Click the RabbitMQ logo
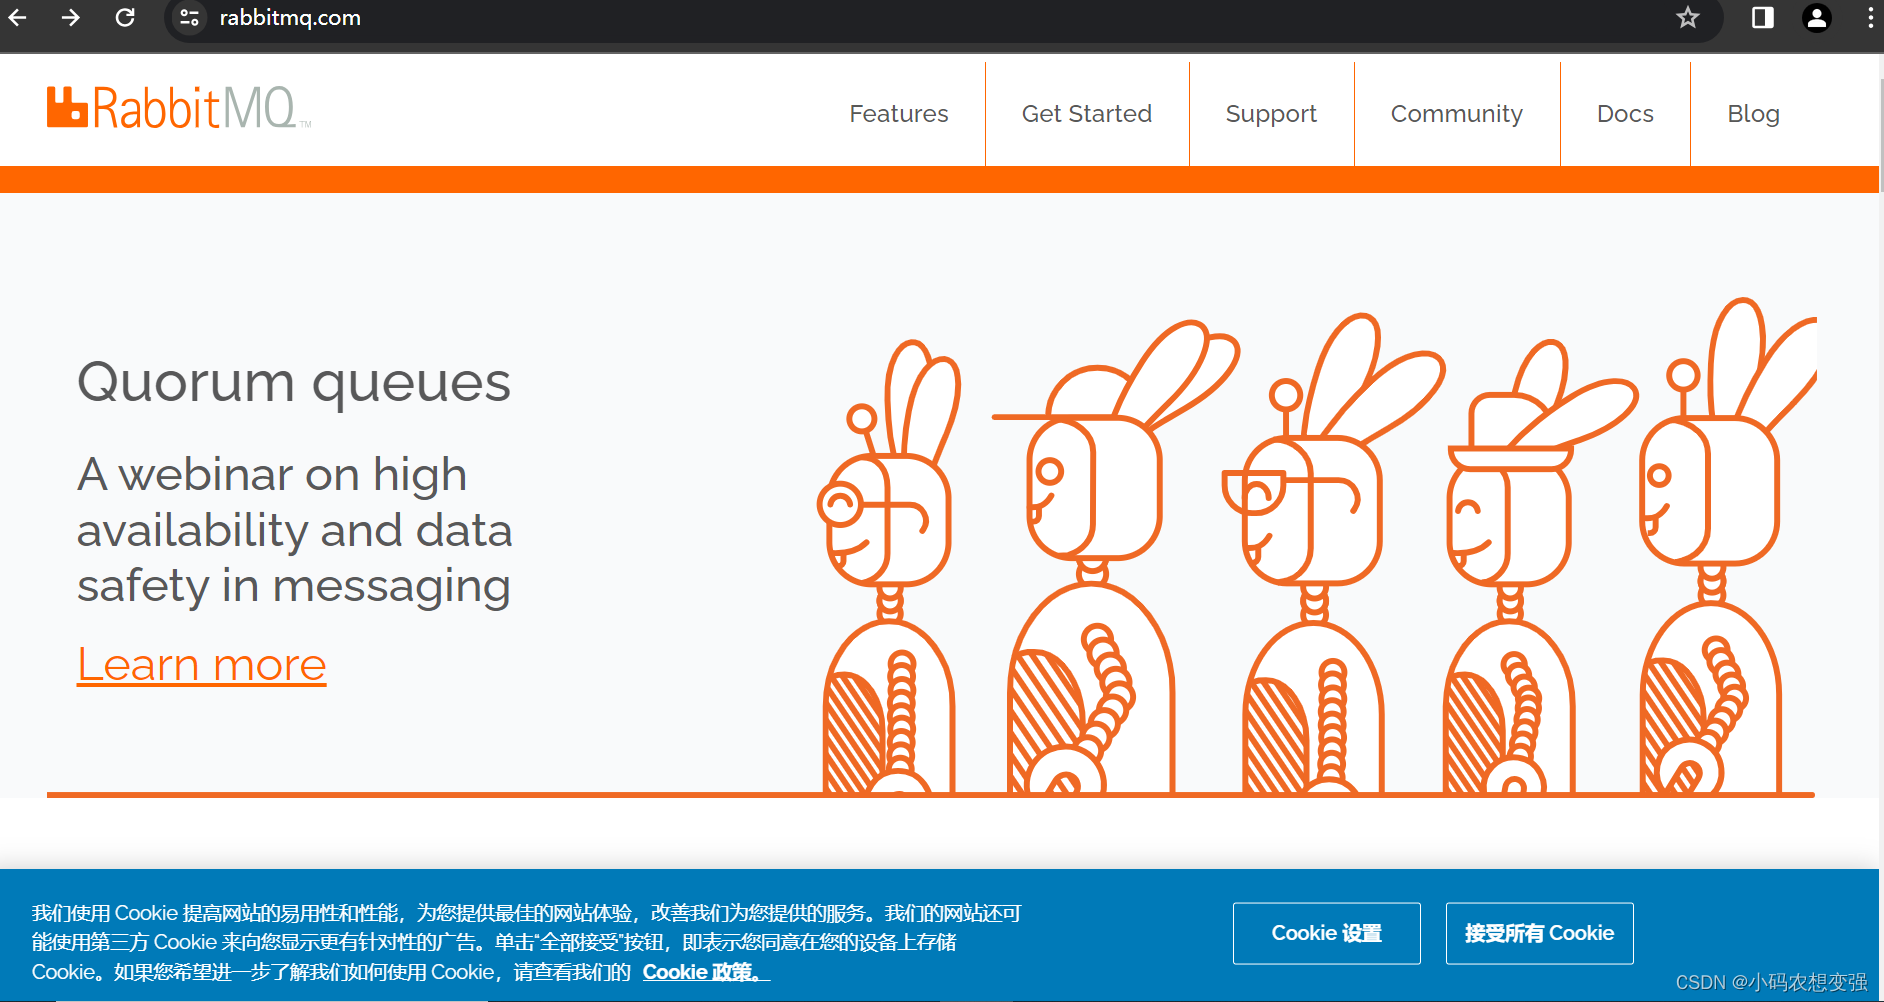The height and width of the screenshot is (1002, 1884). 179,108
